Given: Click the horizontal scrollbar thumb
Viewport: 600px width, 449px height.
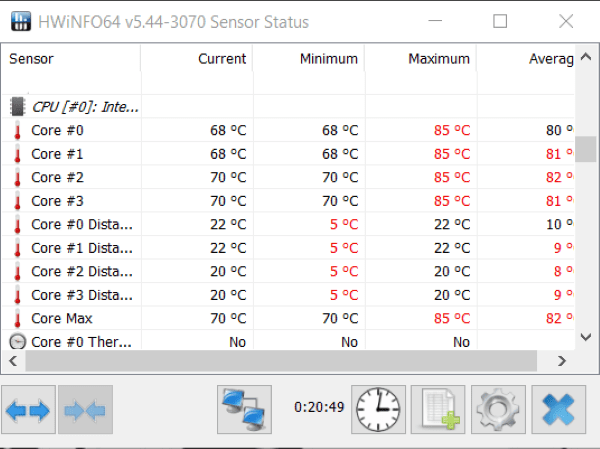Looking at the screenshot, I should pos(281,361).
